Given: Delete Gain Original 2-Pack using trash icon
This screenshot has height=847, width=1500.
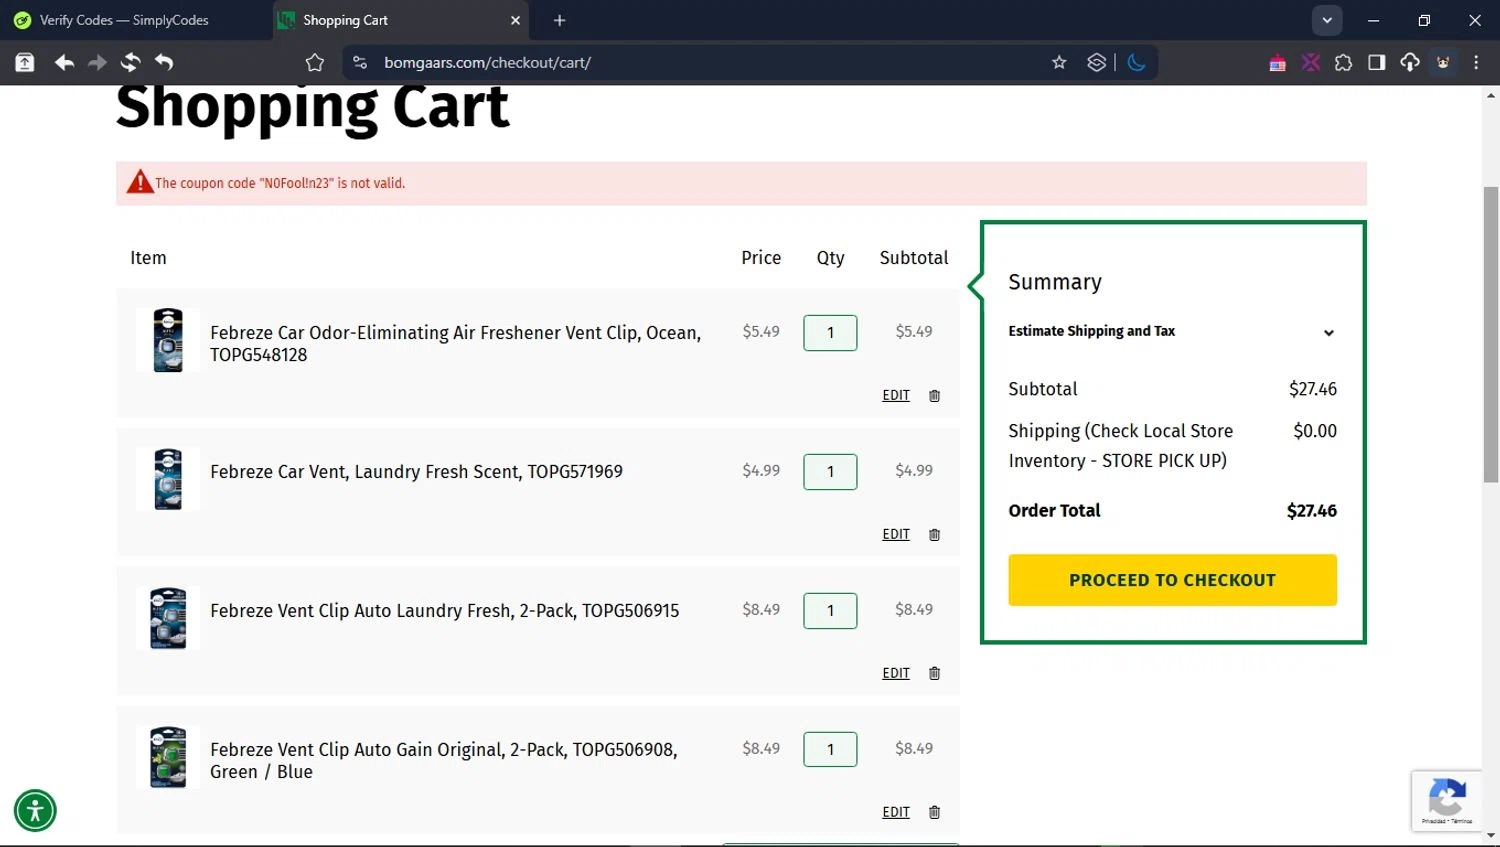Looking at the screenshot, I should tap(934, 813).
